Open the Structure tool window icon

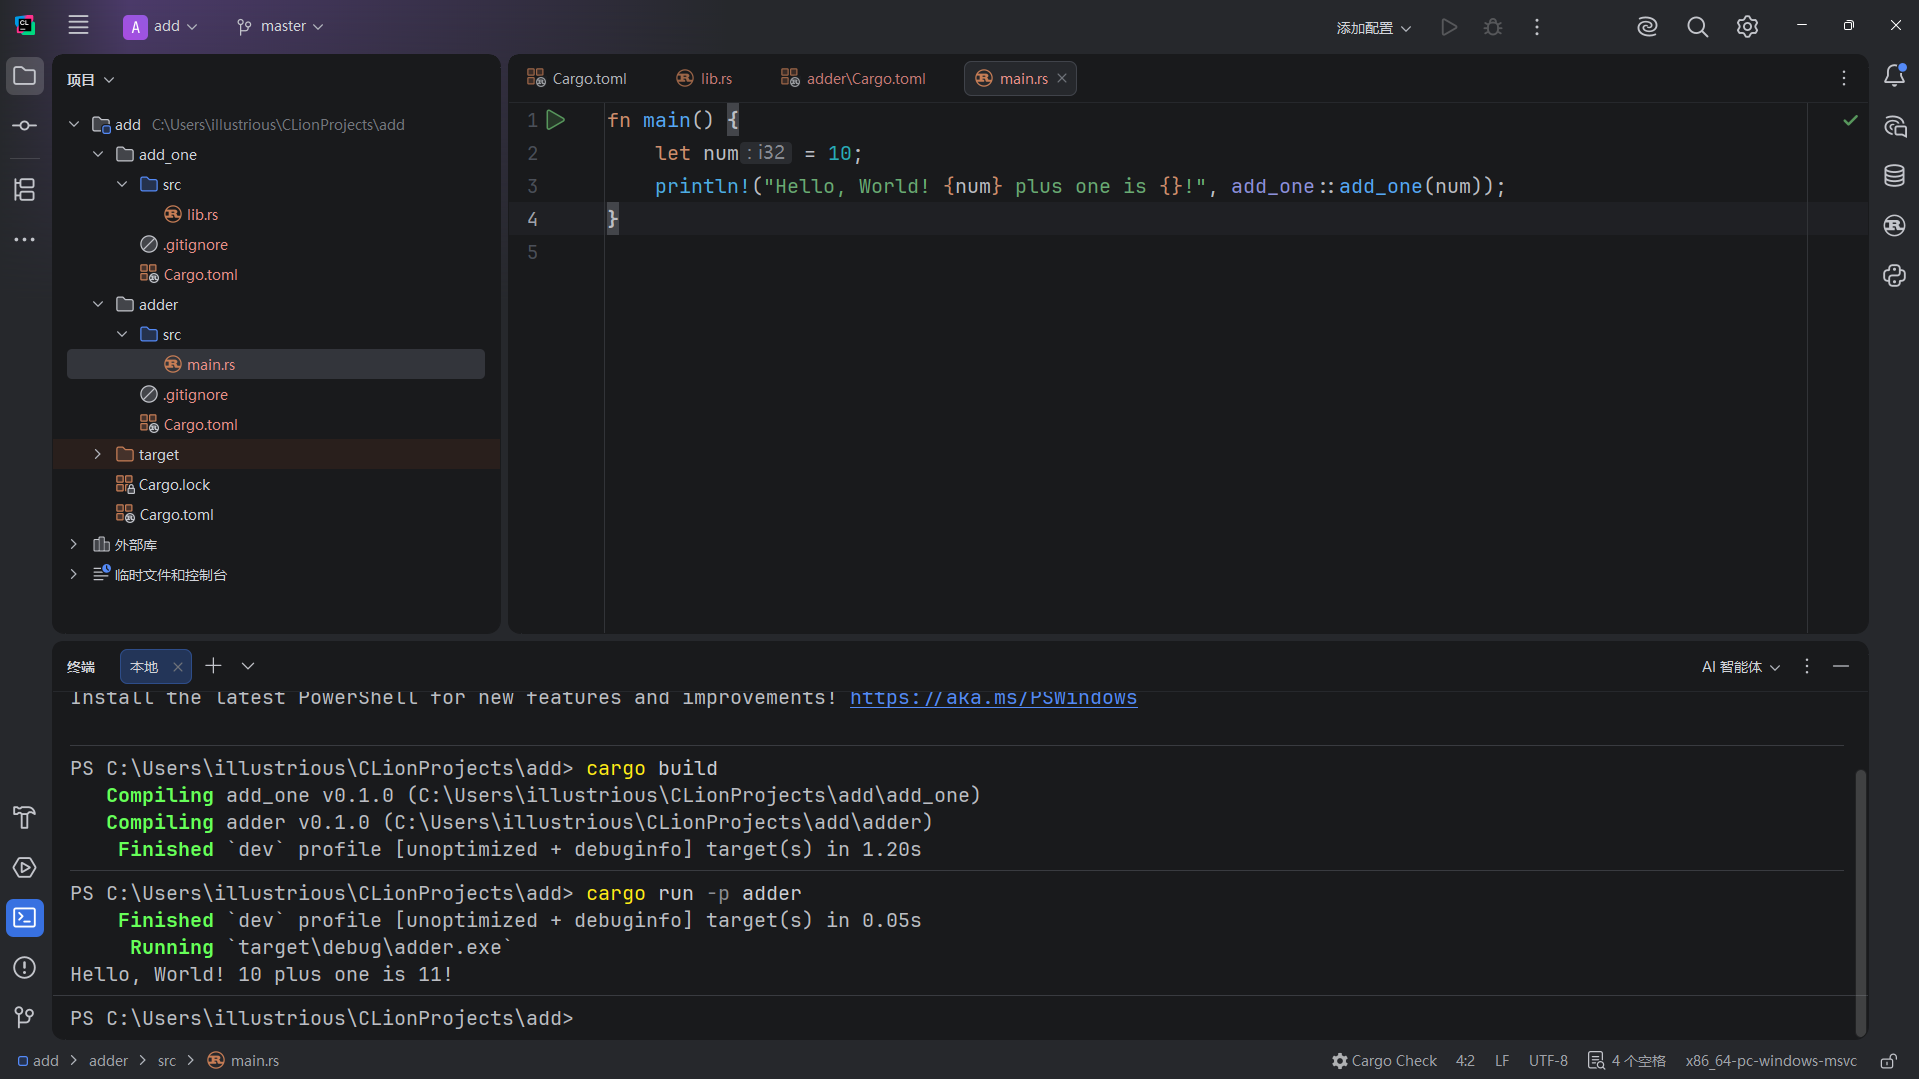(x=25, y=189)
